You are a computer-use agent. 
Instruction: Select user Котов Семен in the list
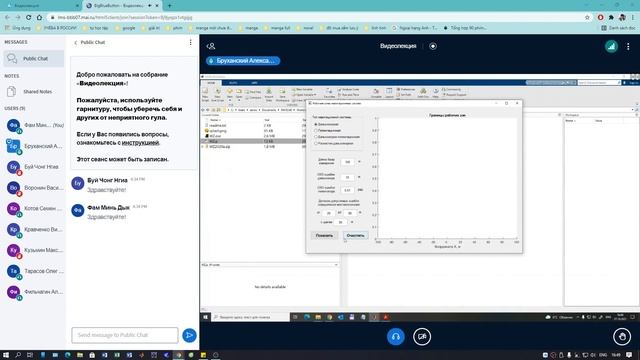click(x=34, y=209)
